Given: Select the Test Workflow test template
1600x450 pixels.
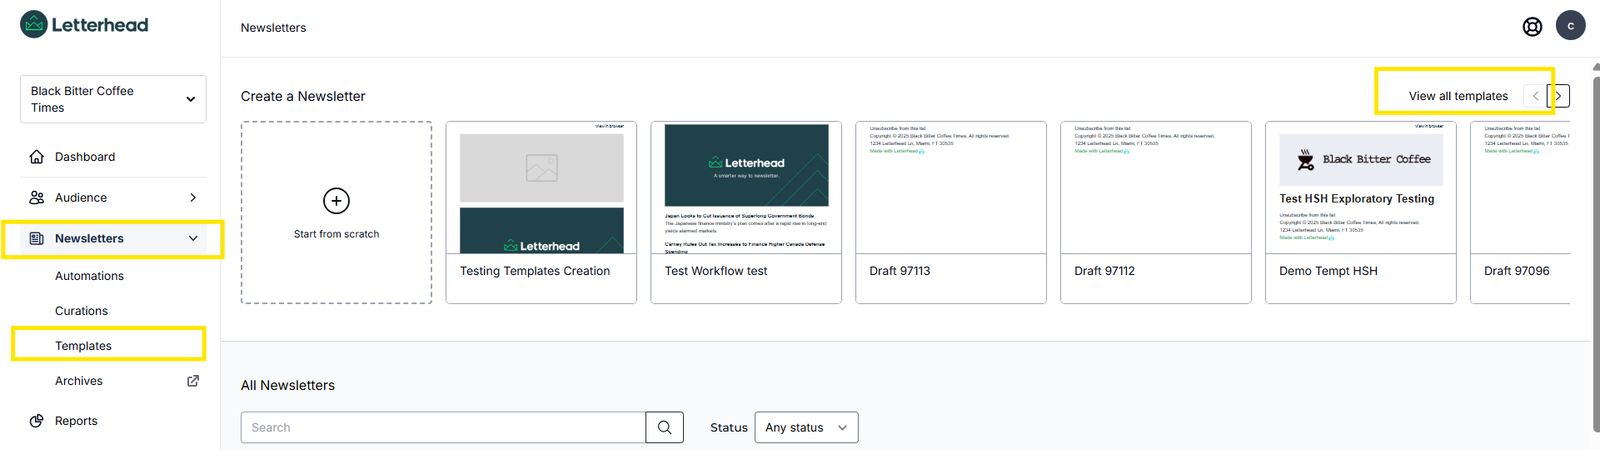Looking at the screenshot, I should click(746, 212).
